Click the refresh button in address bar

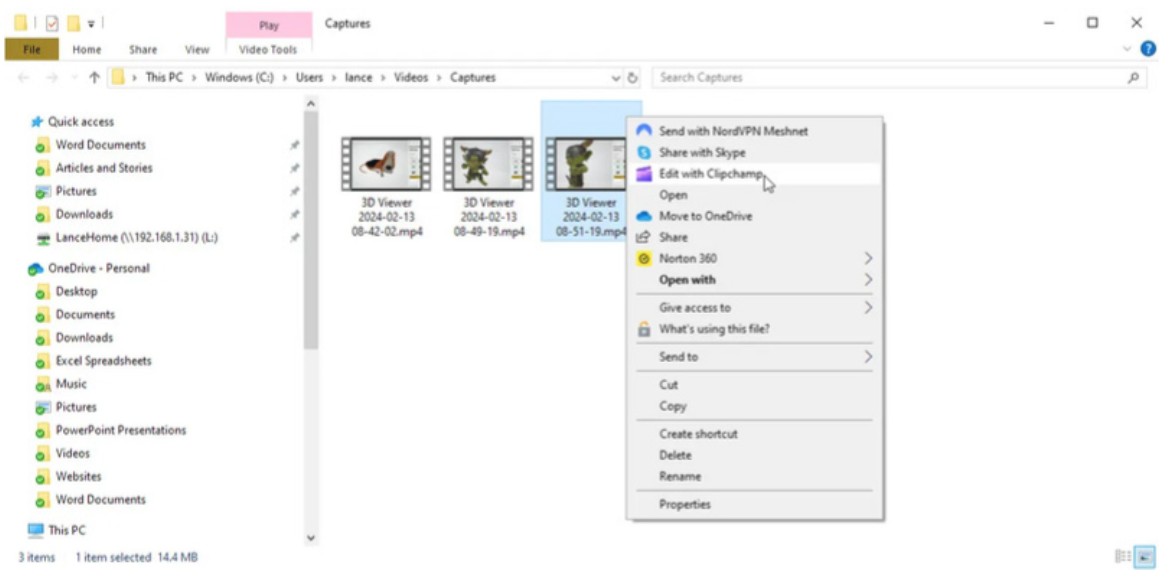633,78
